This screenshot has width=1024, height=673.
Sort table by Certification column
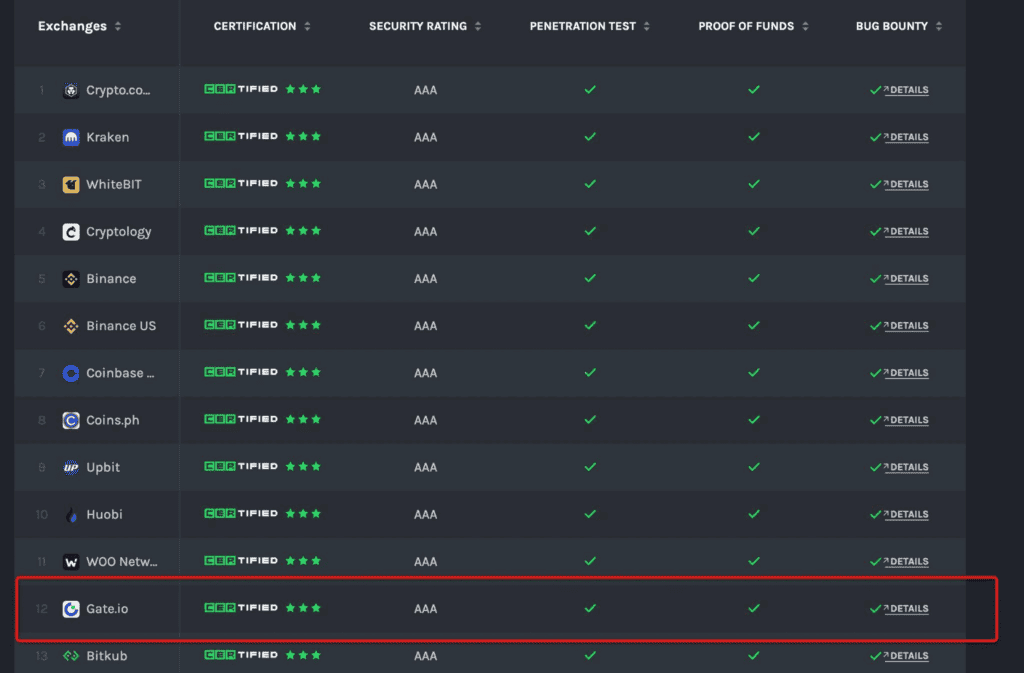point(307,26)
